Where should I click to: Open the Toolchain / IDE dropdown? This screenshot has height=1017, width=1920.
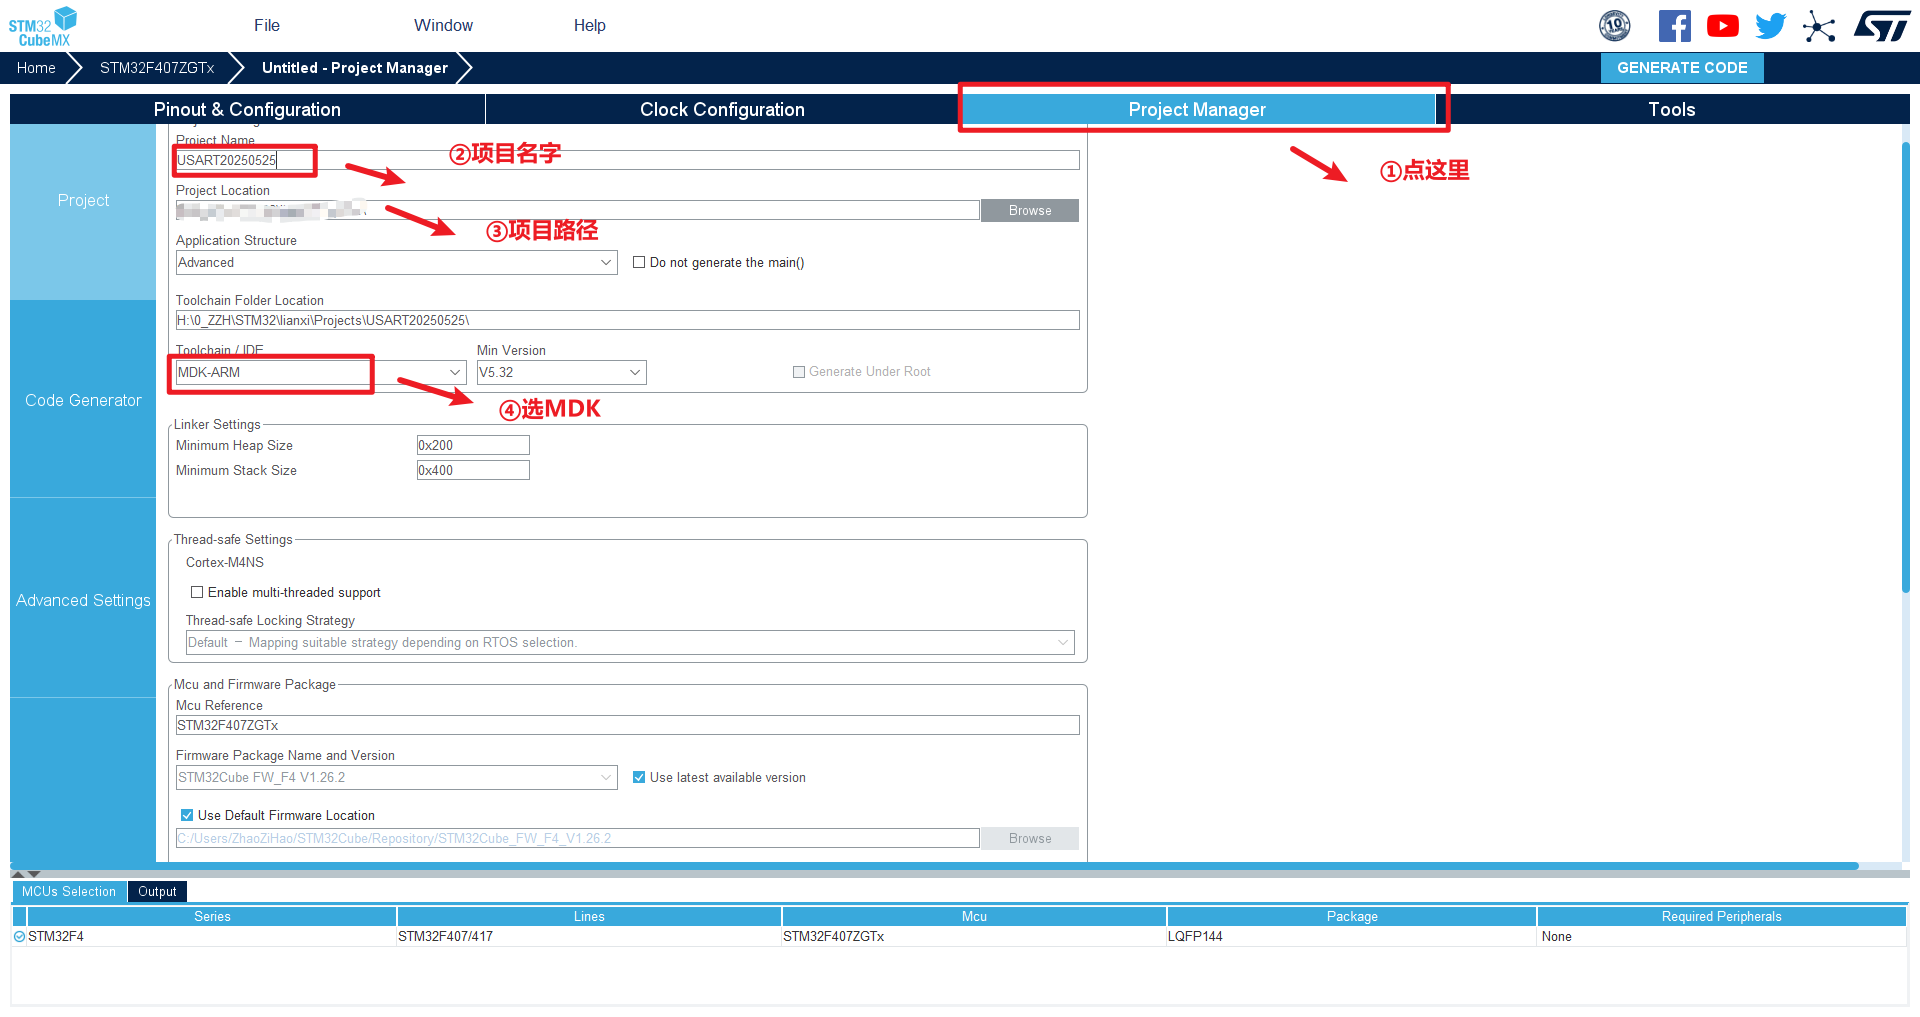320,373
